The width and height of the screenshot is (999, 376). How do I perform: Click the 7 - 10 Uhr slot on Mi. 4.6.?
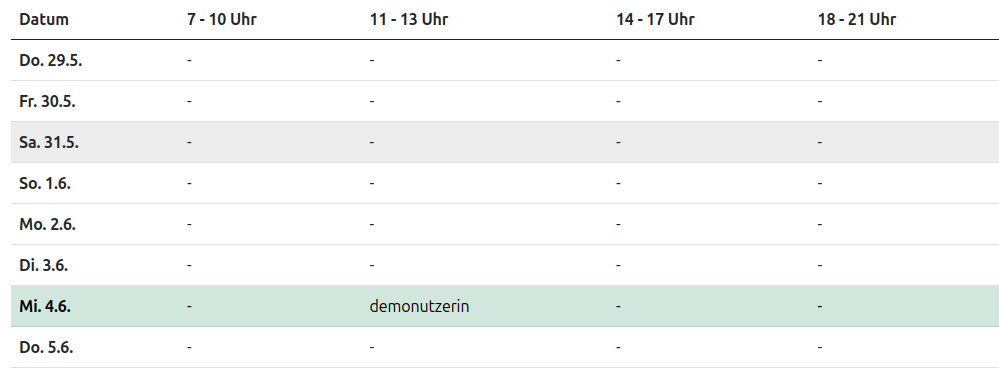(189, 307)
